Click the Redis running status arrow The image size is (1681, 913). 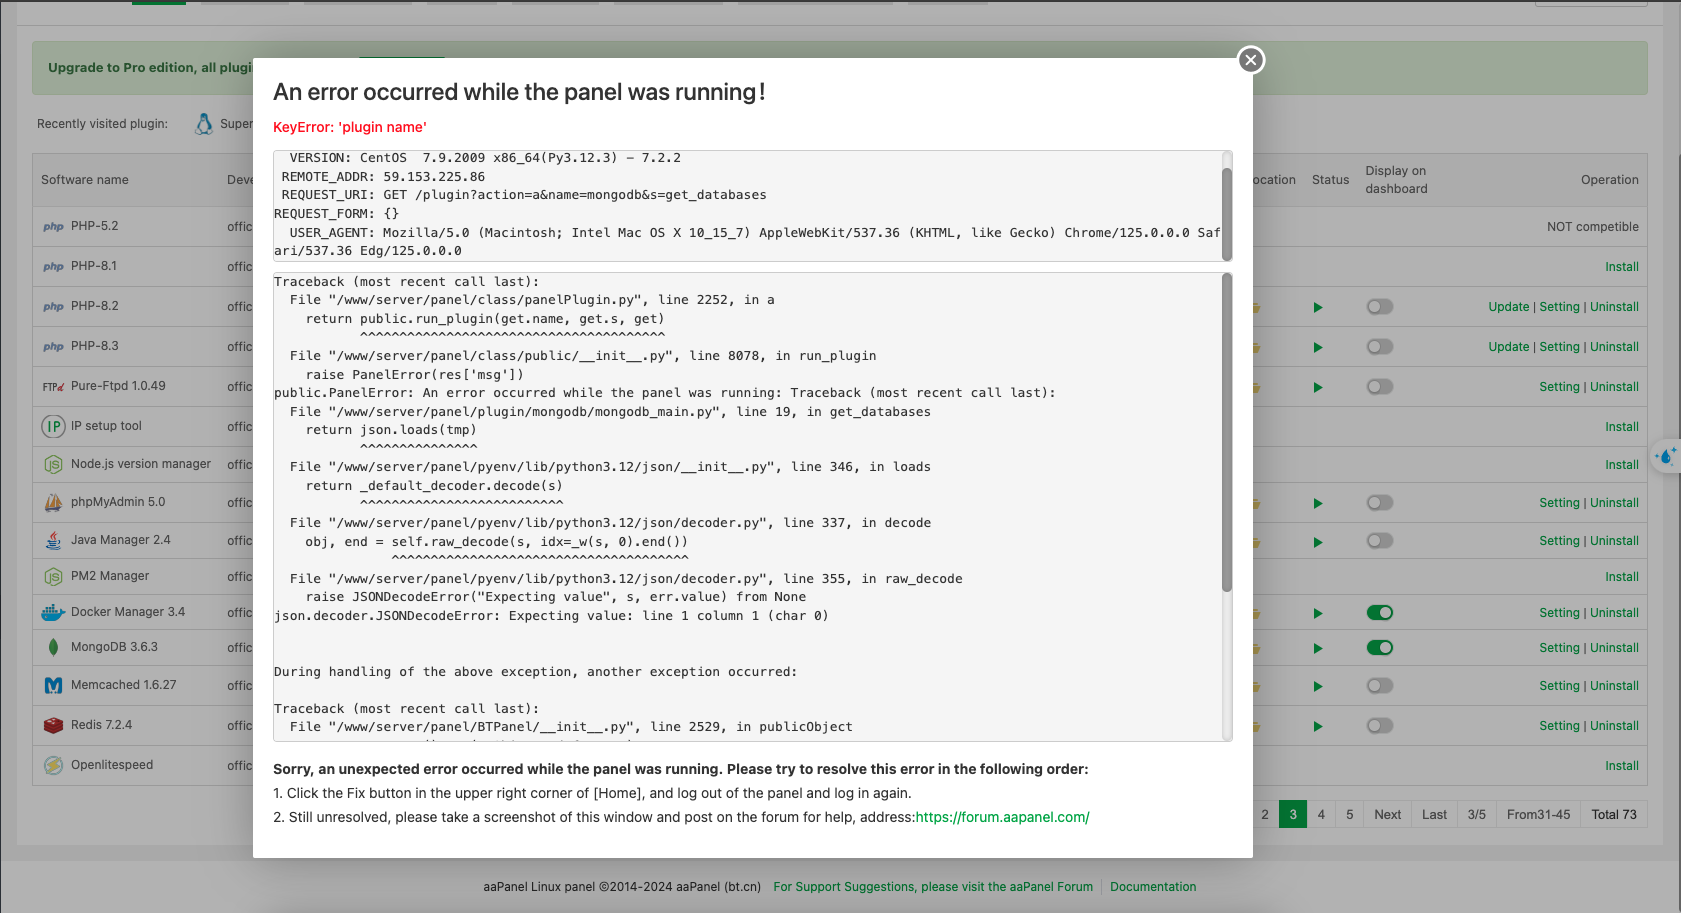1318,726
